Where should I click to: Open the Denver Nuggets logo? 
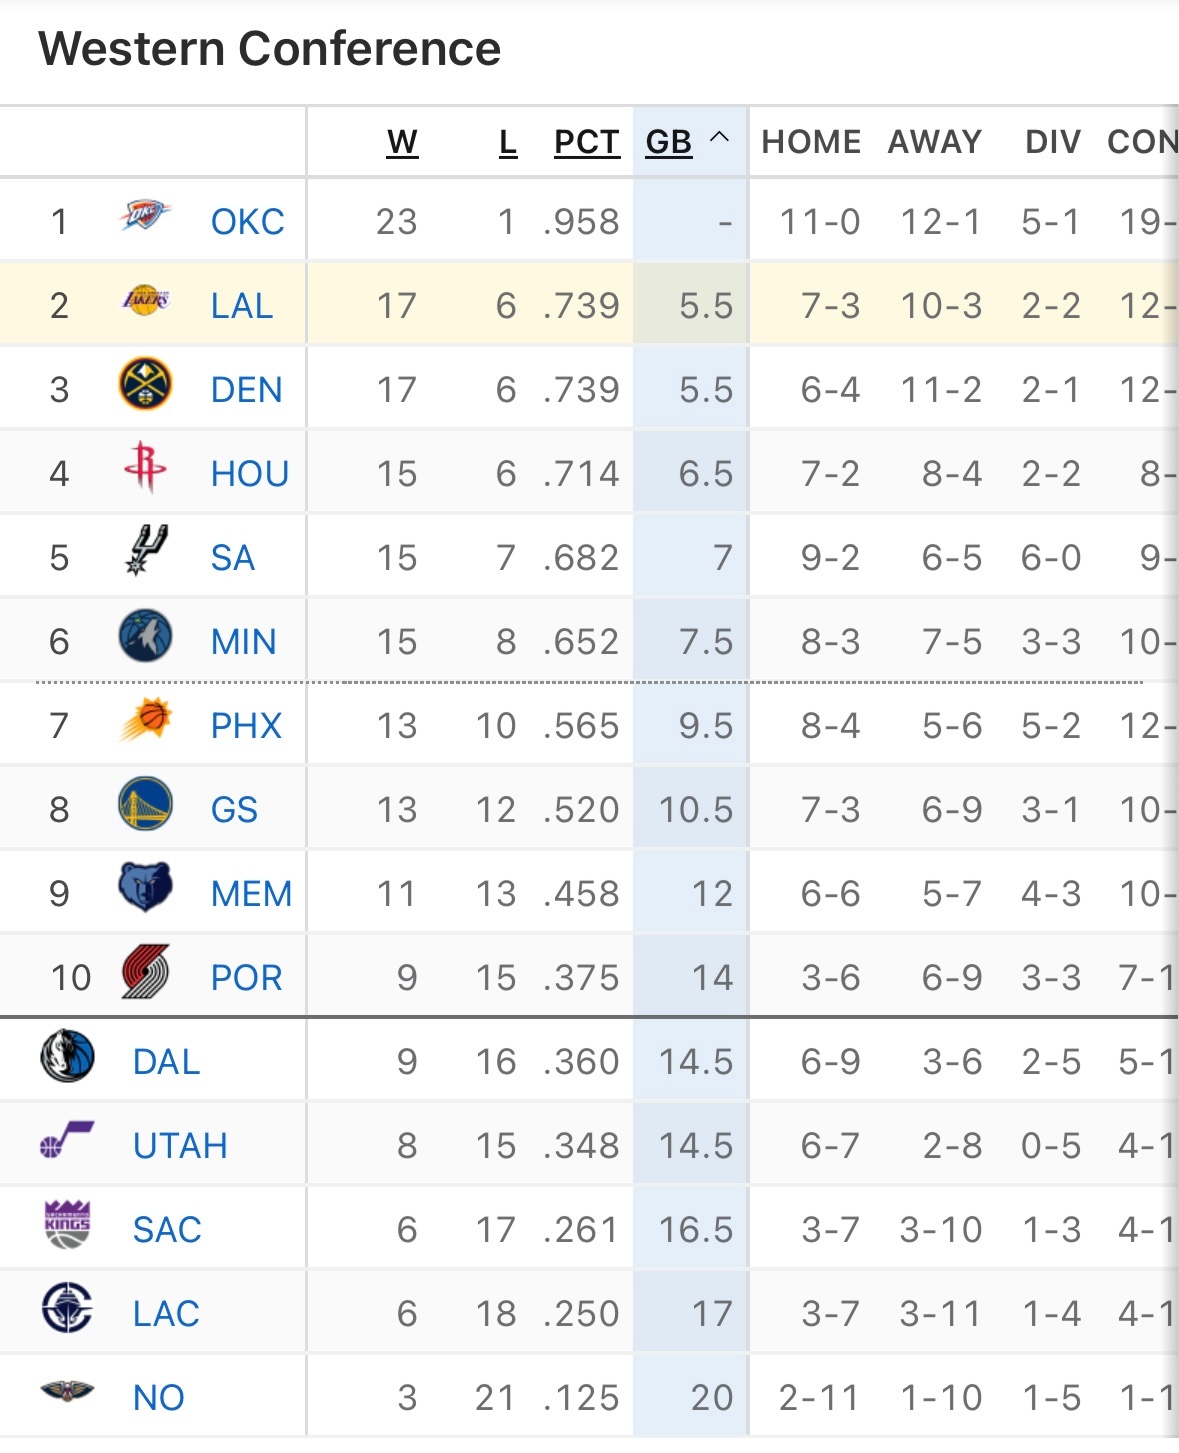pyautogui.click(x=145, y=385)
